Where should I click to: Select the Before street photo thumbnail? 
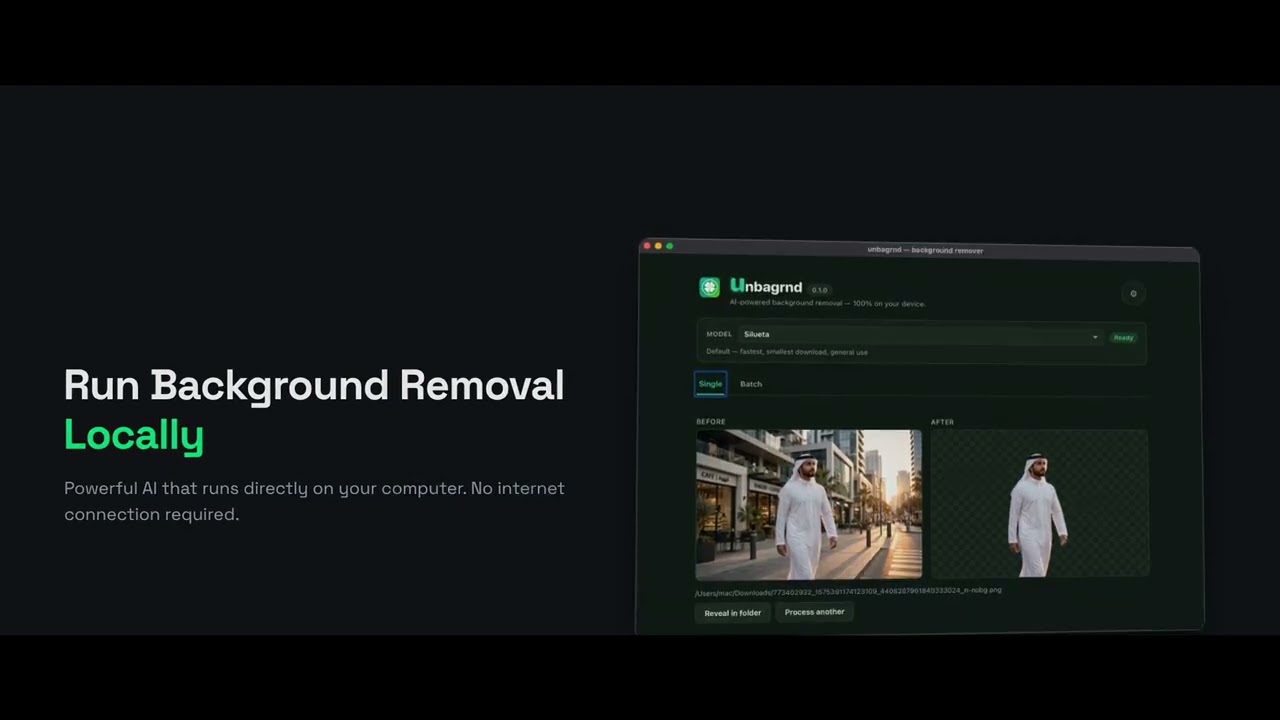[809, 505]
